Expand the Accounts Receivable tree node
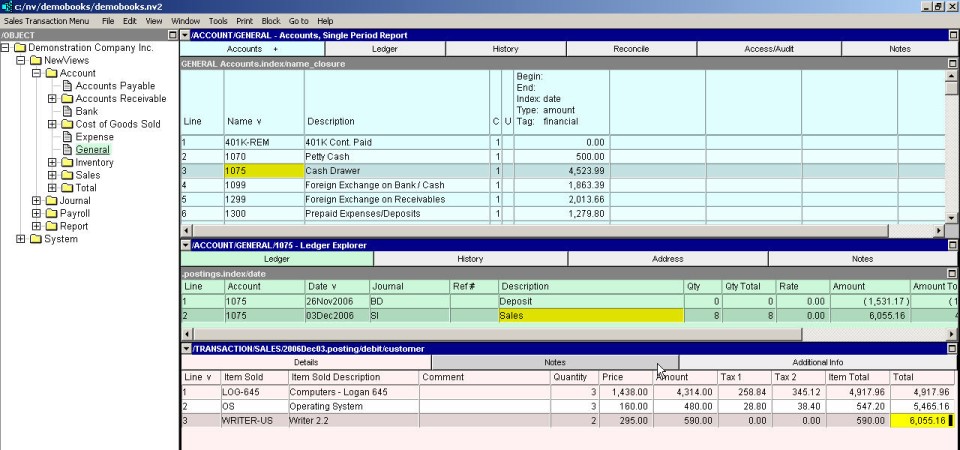The width and height of the screenshot is (960, 450). [53, 99]
